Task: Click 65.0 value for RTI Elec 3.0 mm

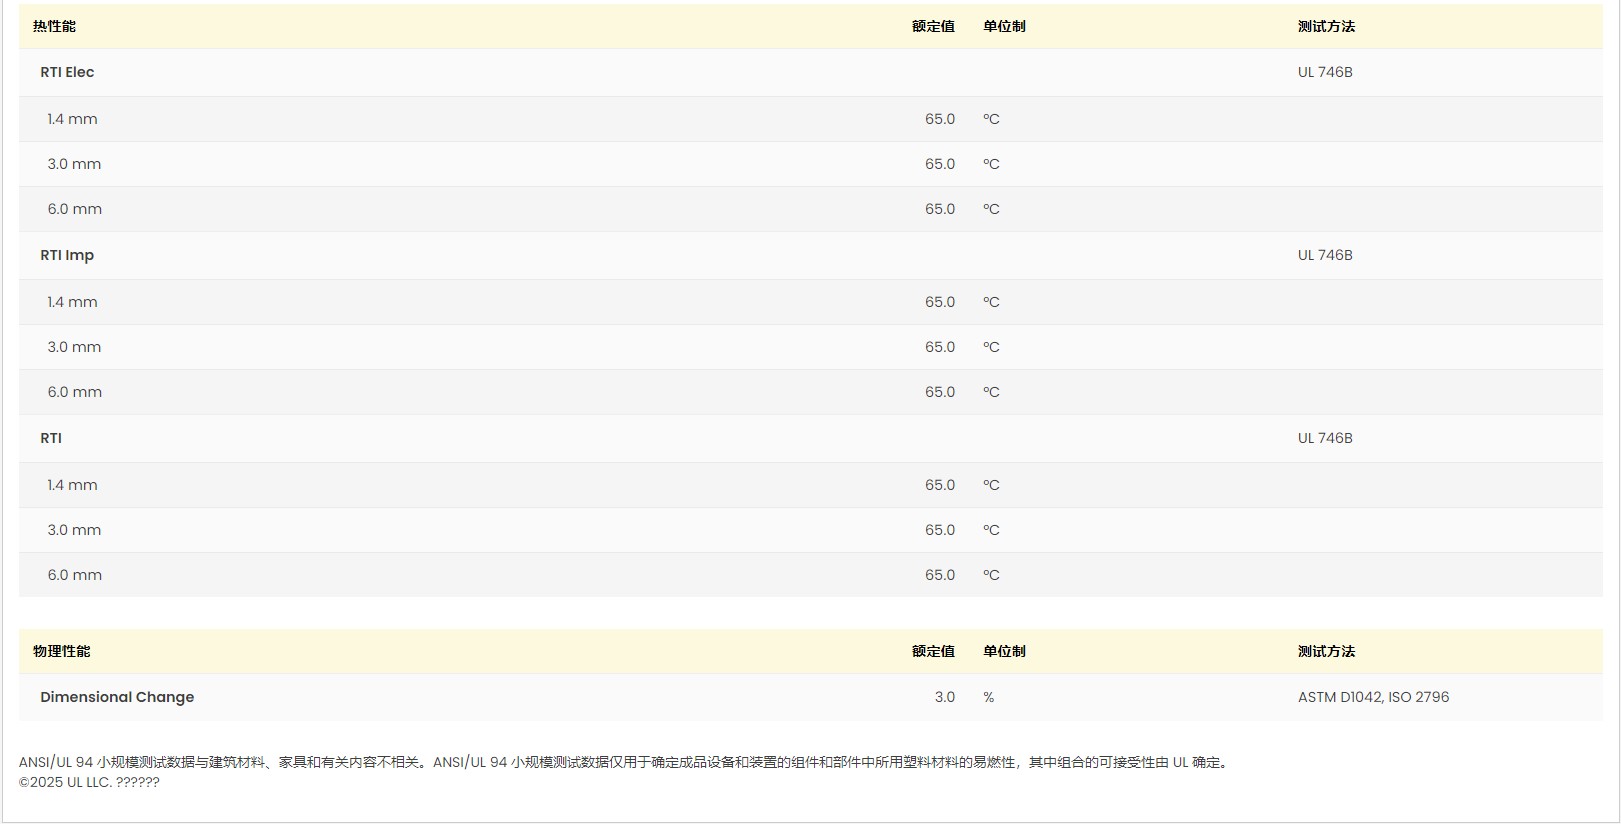Action: pos(940,164)
